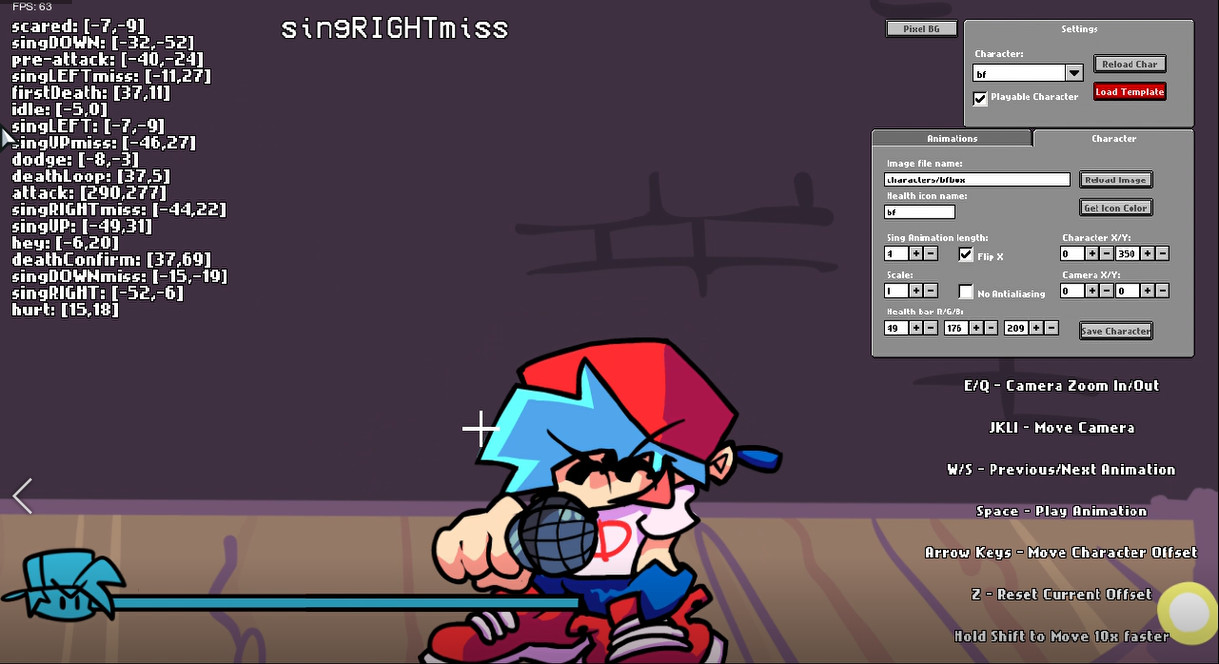Switch to the Character tab
The image size is (1219, 664).
coord(1113,138)
